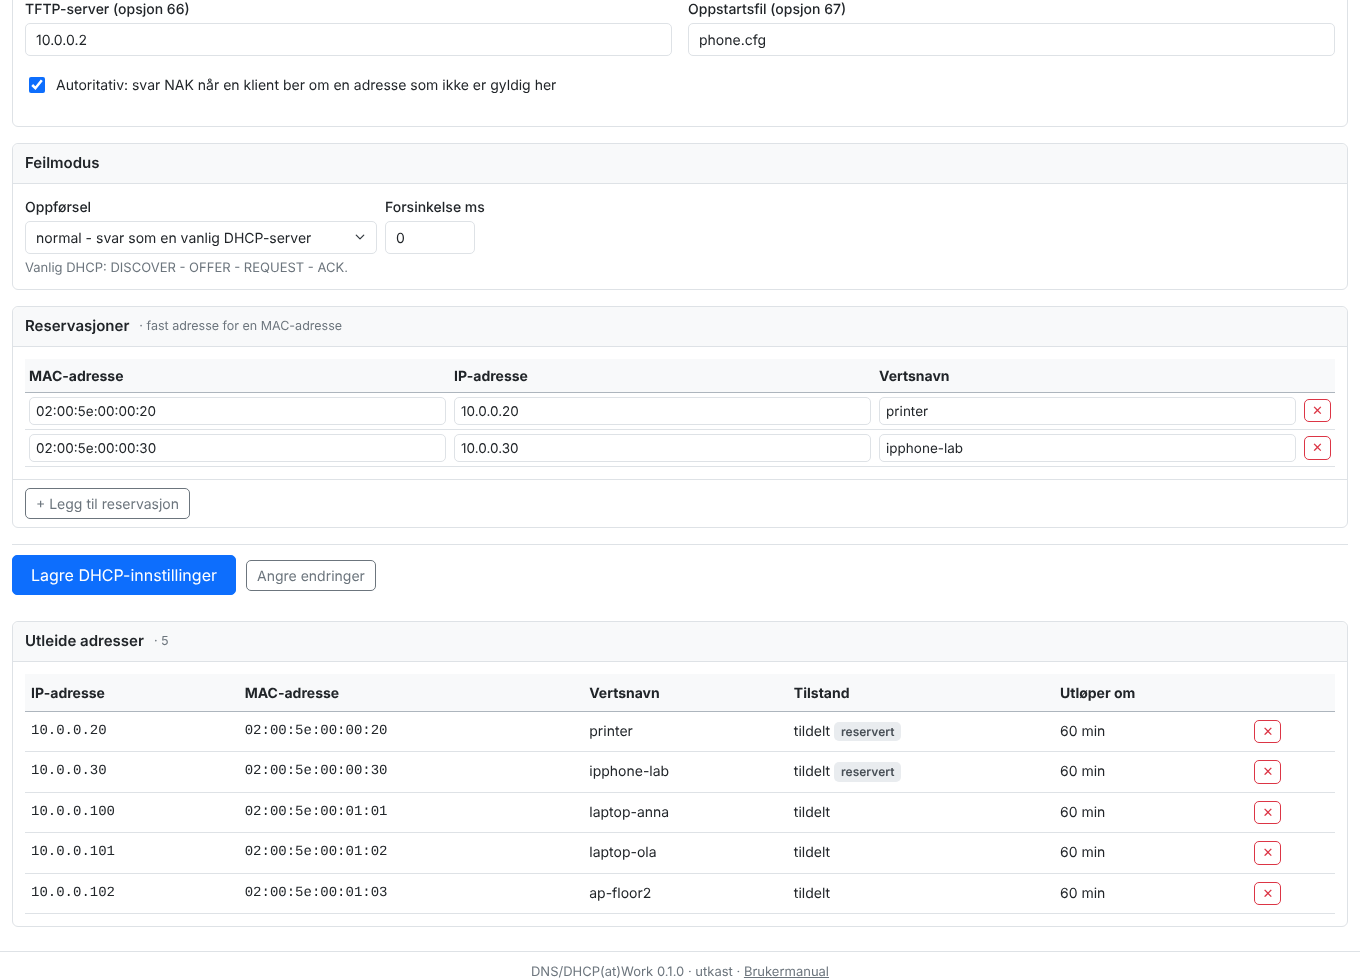Click the reservert badge in ipphone-lab lease row
The width and height of the screenshot is (1360, 980).
[x=868, y=772]
